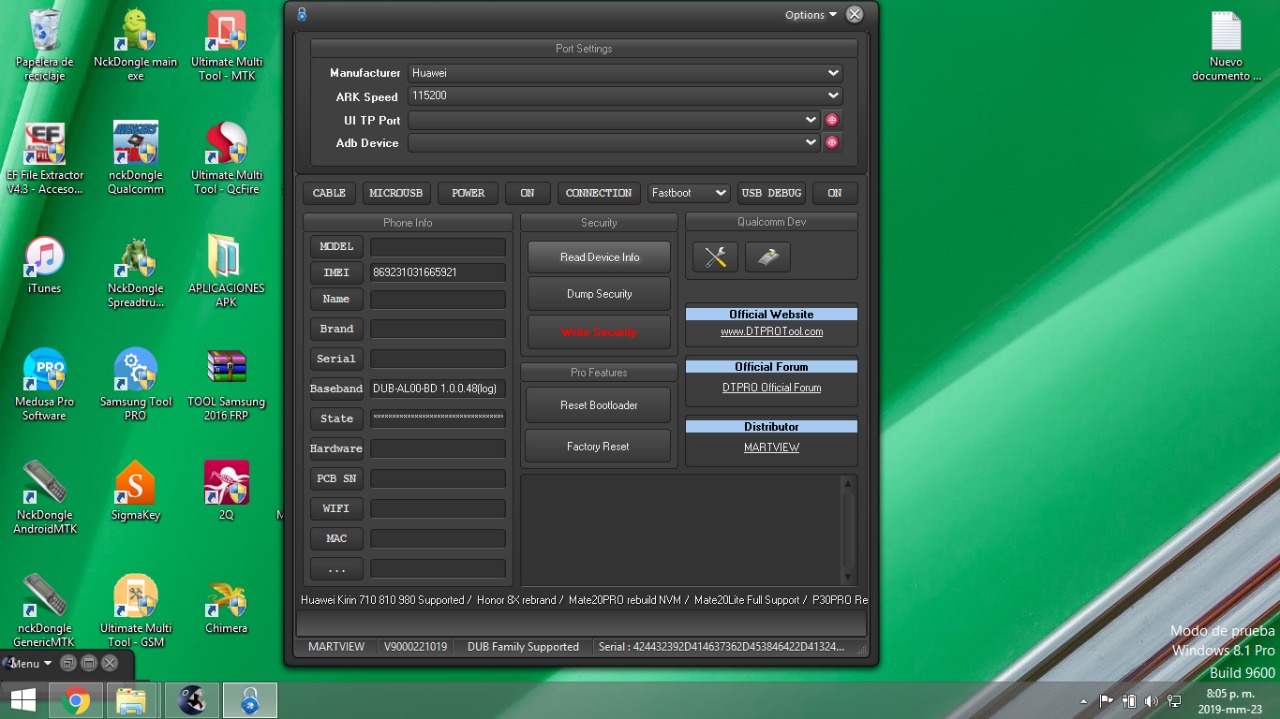Click into the IMEI value field
This screenshot has width=1280, height=719.
click(x=438, y=272)
